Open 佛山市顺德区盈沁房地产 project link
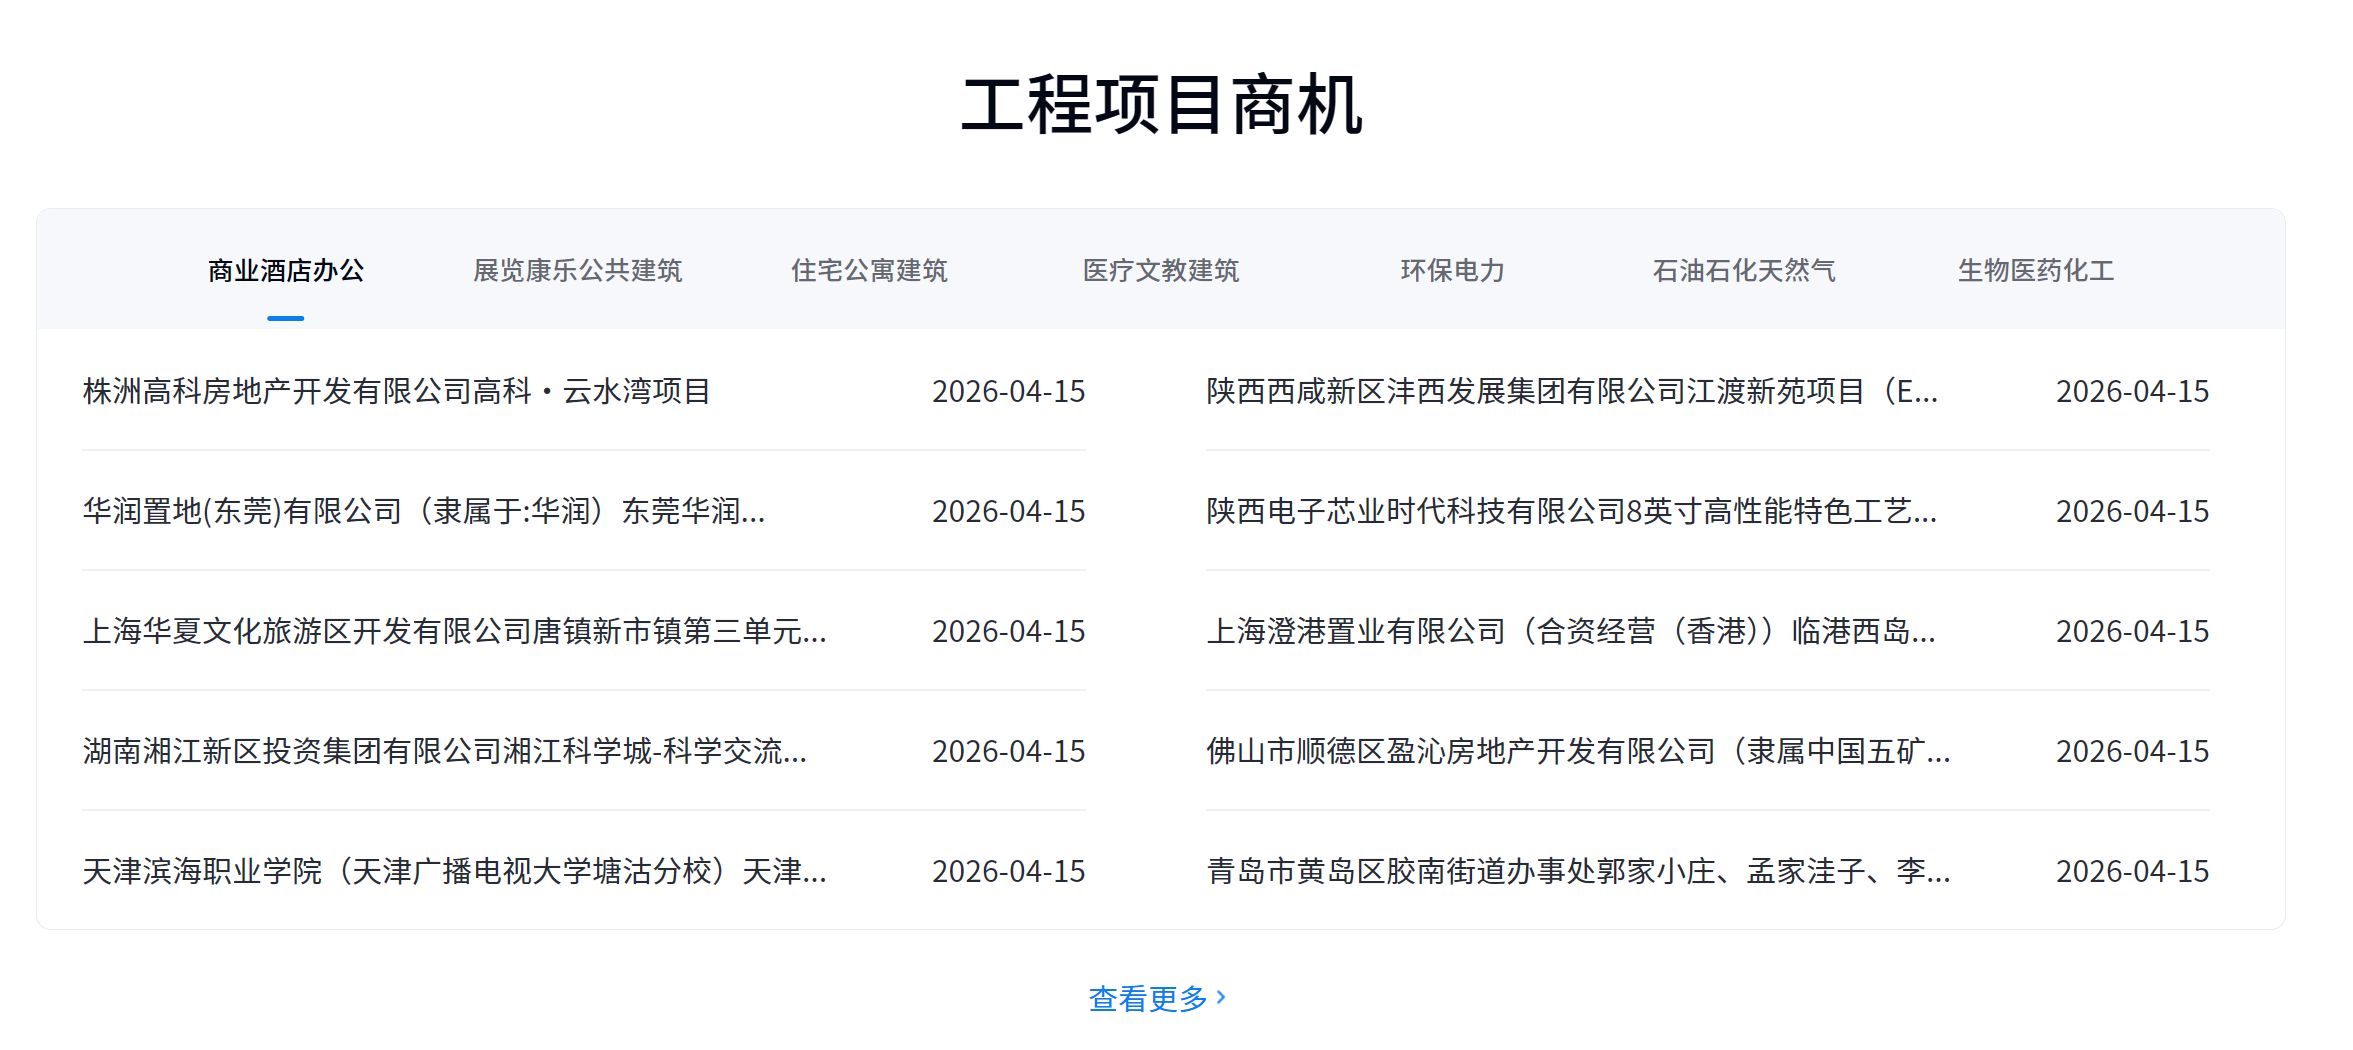The width and height of the screenshot is (2353, 1050). tap(1578, 751)
